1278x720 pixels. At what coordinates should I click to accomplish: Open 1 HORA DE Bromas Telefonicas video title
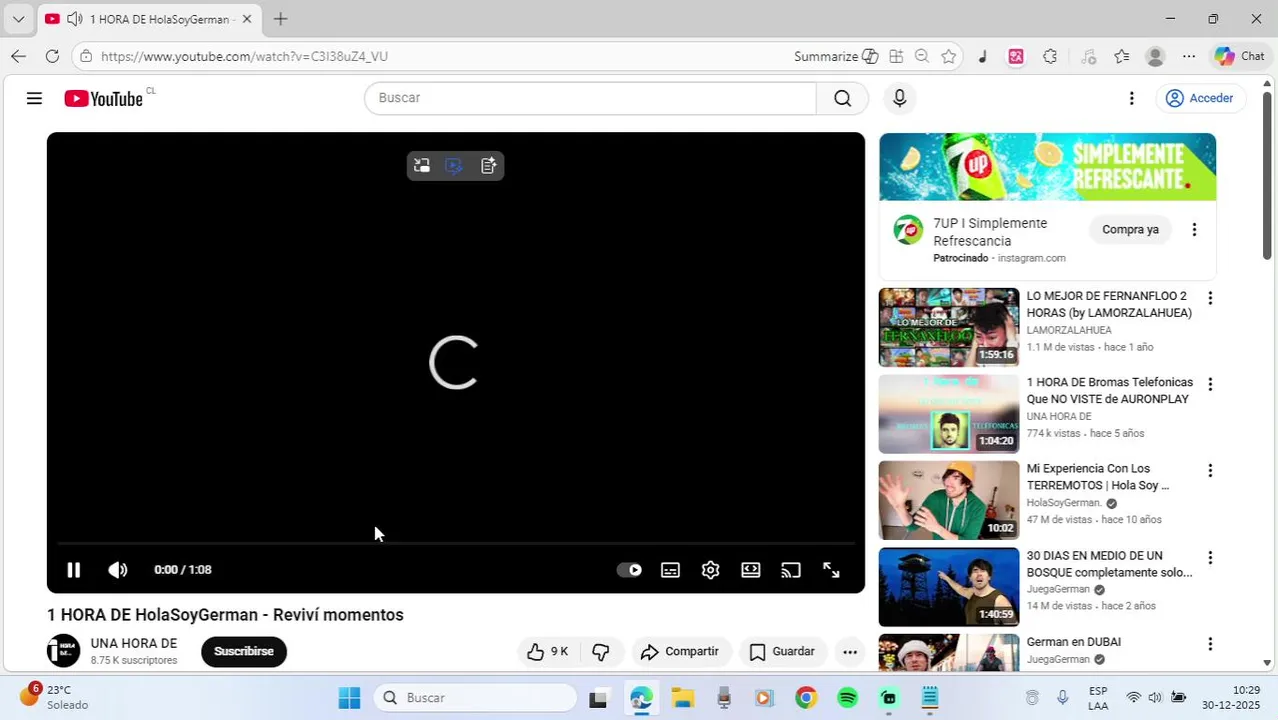tap(1109, 390)
